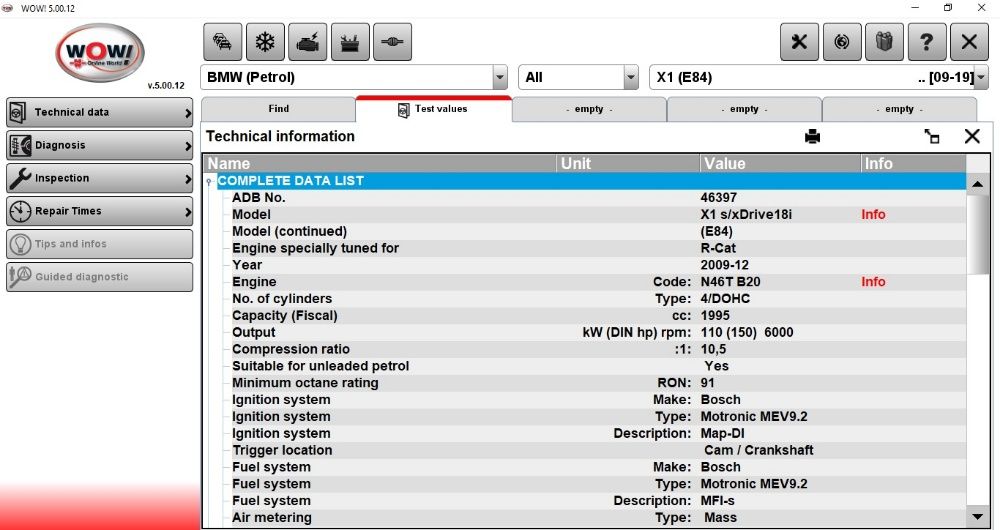This screenshot has width=1000, height=530.
Task: Click the scrollbar down arrow
Action: [x=978, y=517]
